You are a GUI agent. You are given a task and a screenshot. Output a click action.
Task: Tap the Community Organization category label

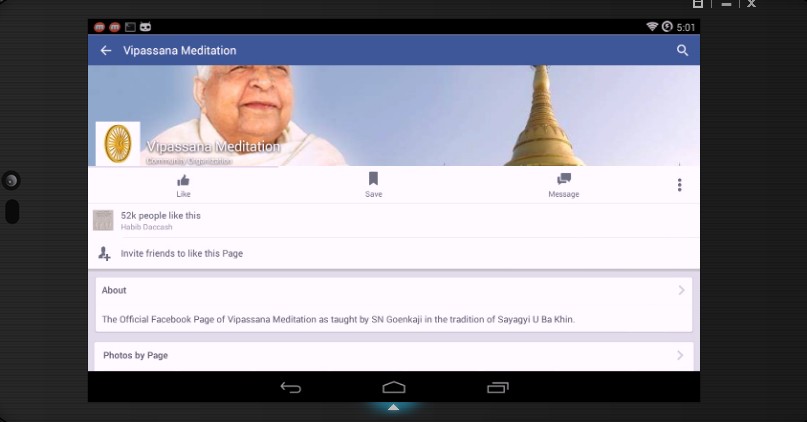click(189, 161)
